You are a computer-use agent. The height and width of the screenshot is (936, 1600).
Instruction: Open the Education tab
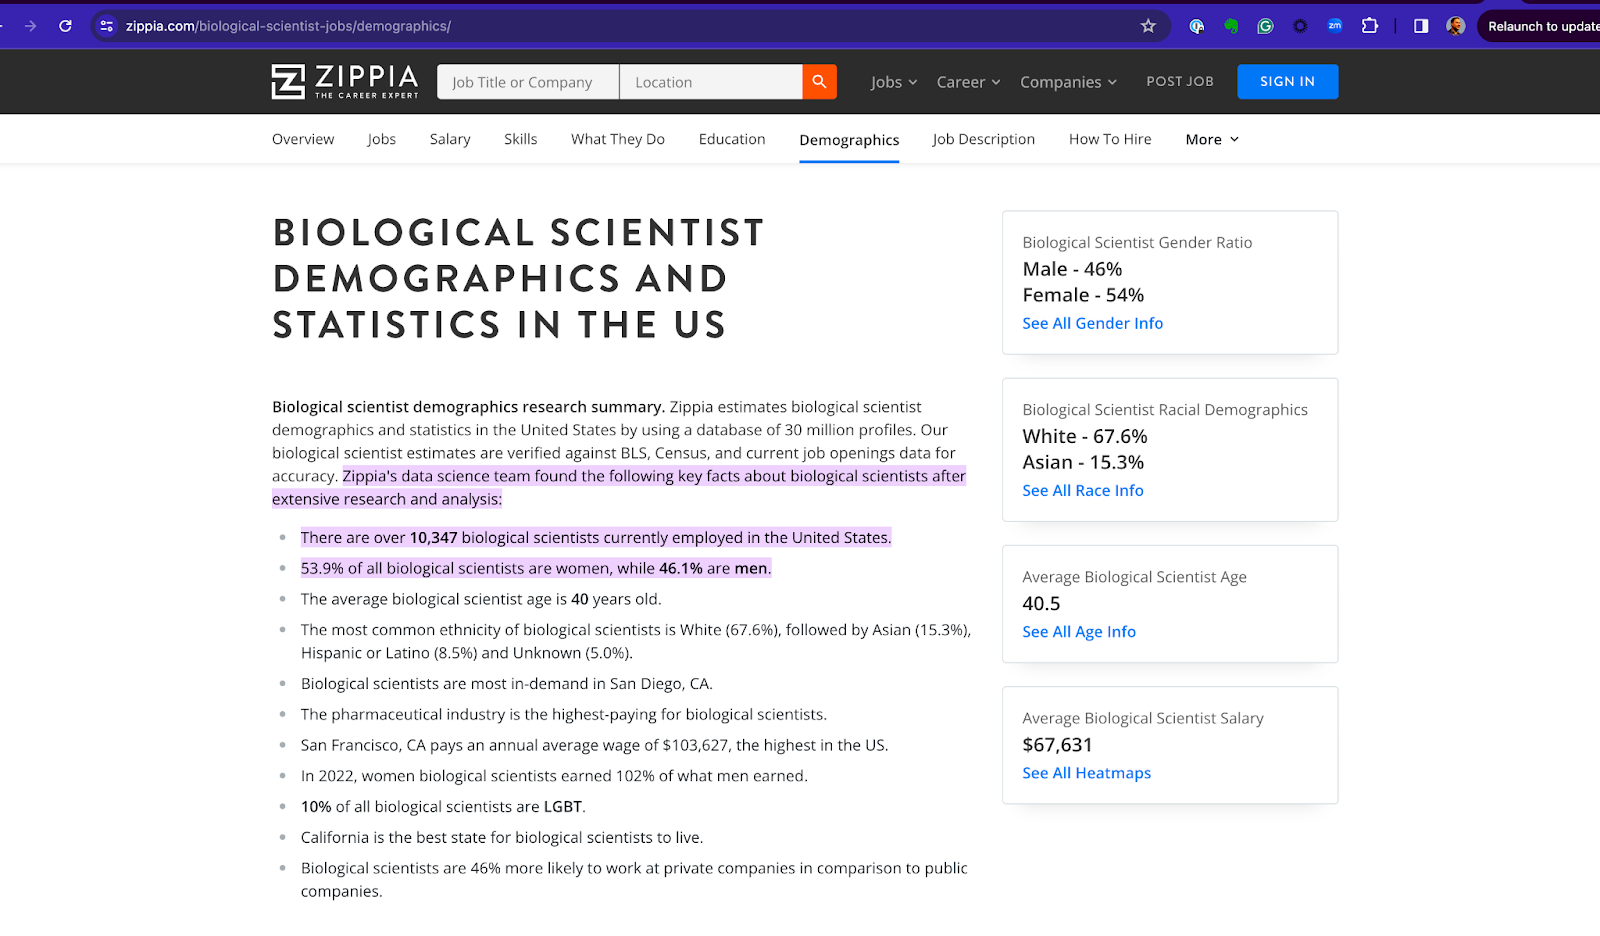click(x=732, y=139)
